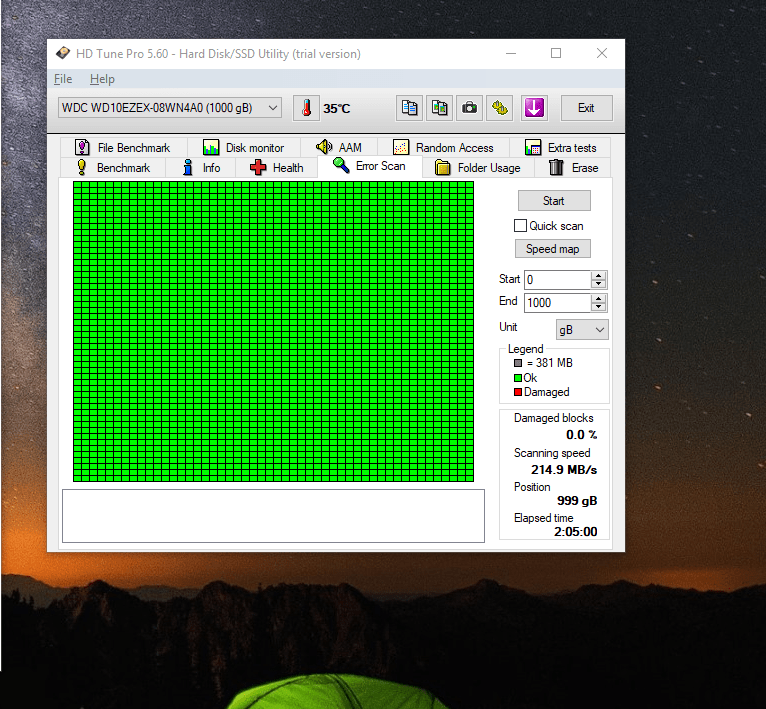Screen dimensions: 766x709
Task: Open the Info tab
Action: (x=201, y=168)
